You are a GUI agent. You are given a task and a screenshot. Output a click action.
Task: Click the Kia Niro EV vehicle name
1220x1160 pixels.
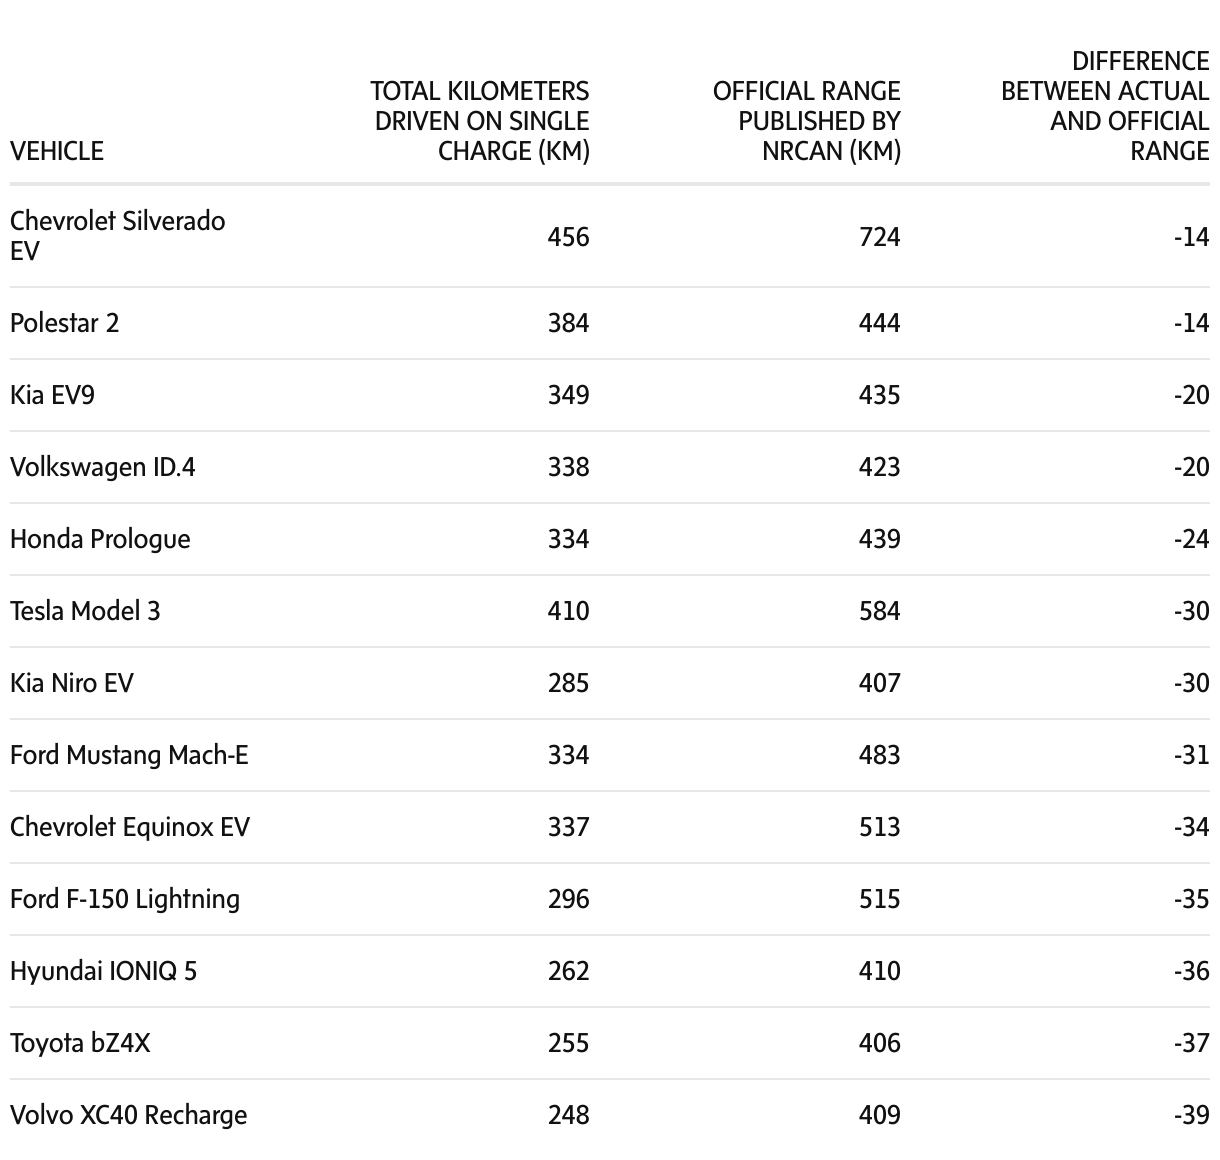71,683
